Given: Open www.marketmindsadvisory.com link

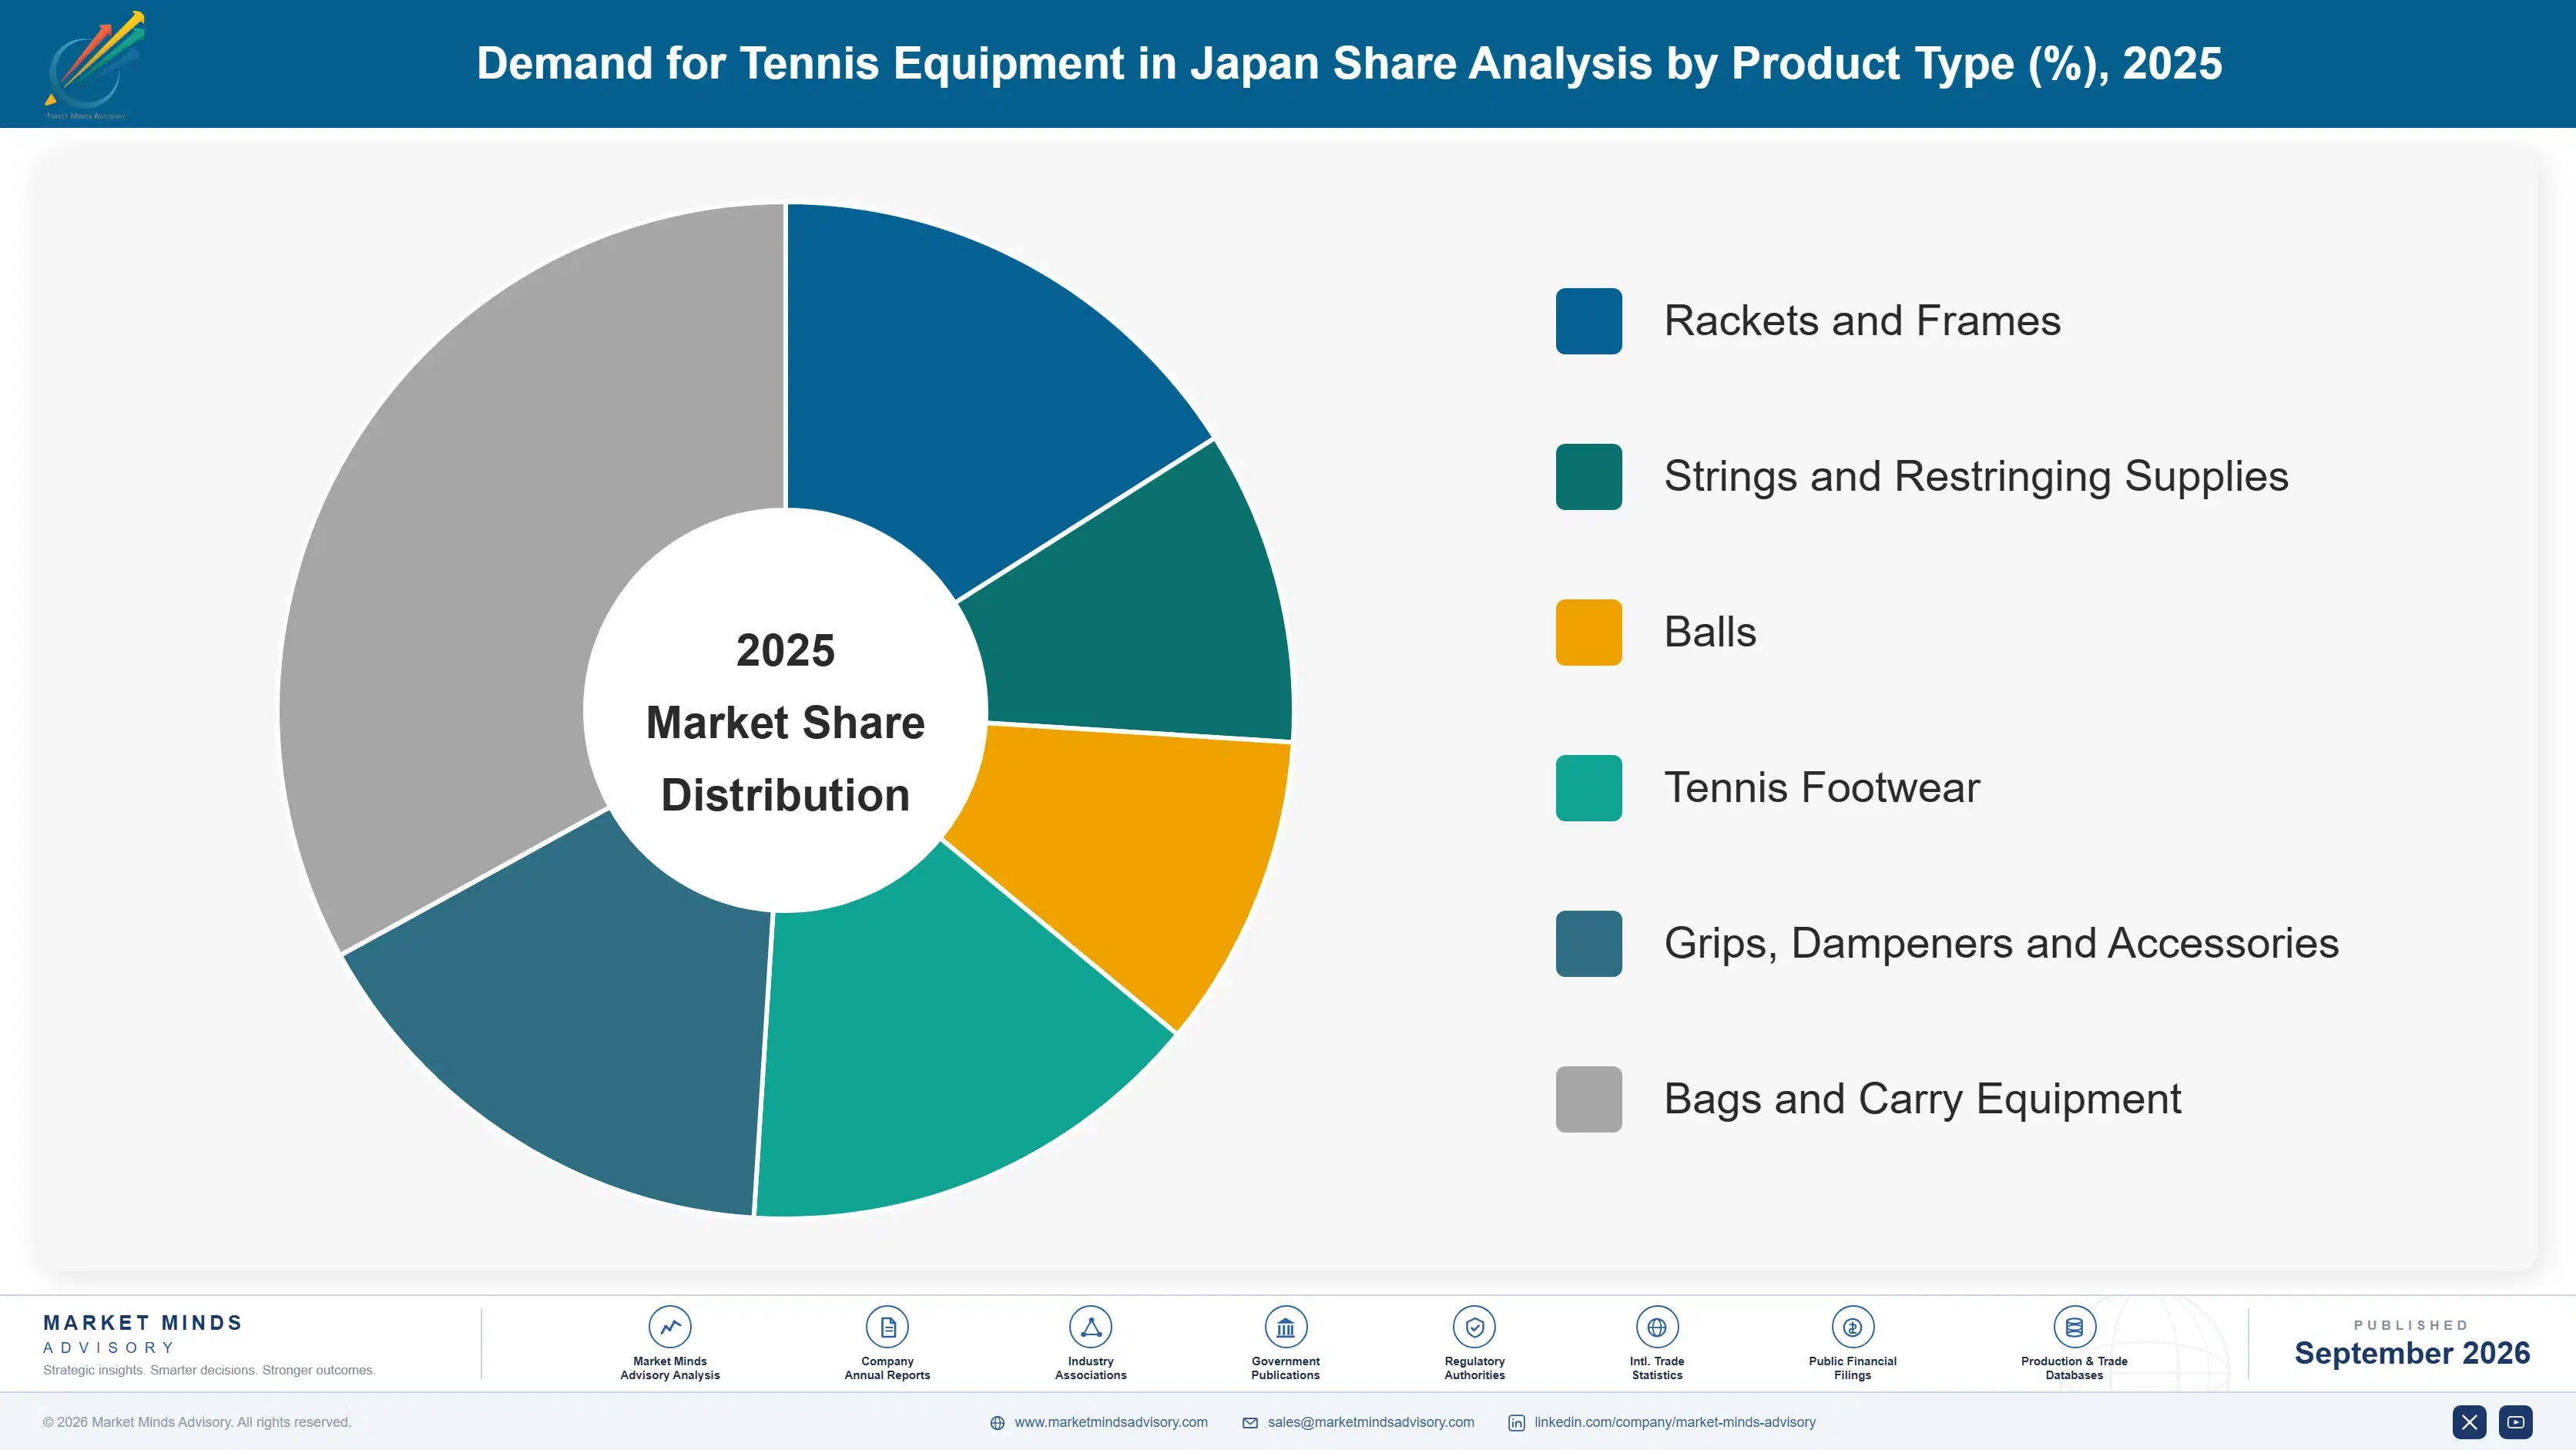Looking at the screenshot, I should [x=1111, y=1422].
